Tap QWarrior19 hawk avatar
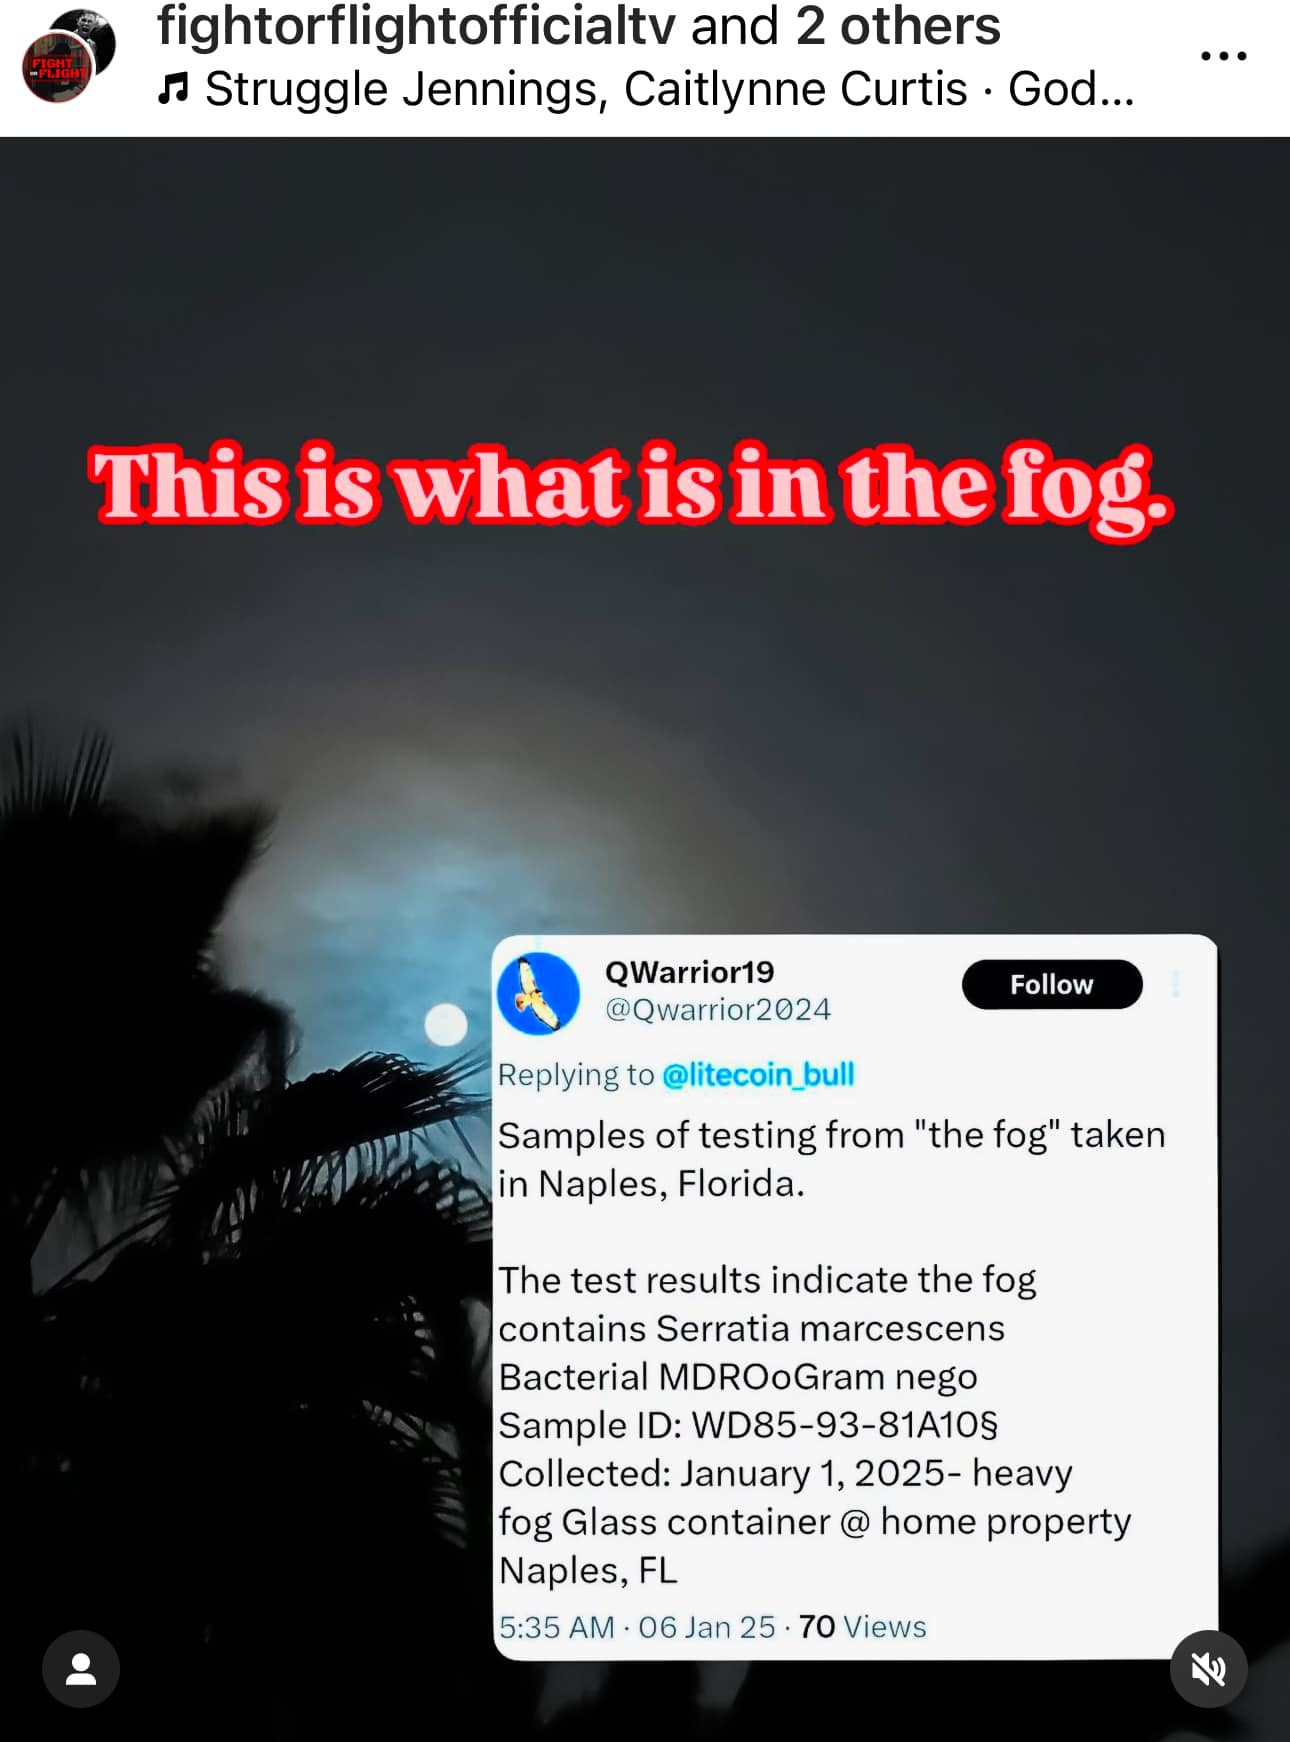 tap(538, 993)
